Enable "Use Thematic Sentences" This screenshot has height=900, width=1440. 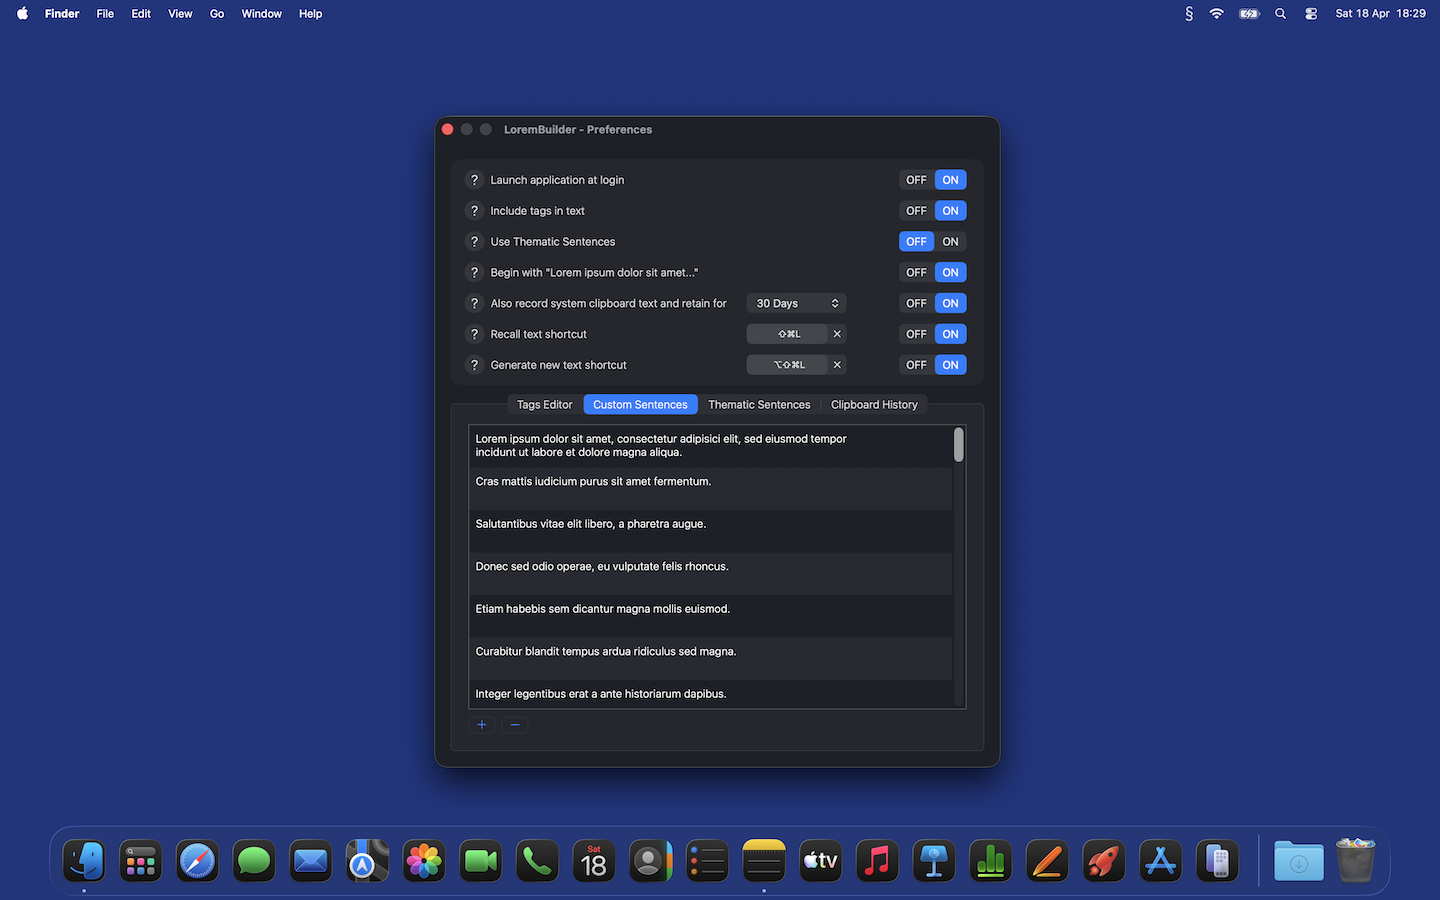pyautogui.click(x=949, y=241)
